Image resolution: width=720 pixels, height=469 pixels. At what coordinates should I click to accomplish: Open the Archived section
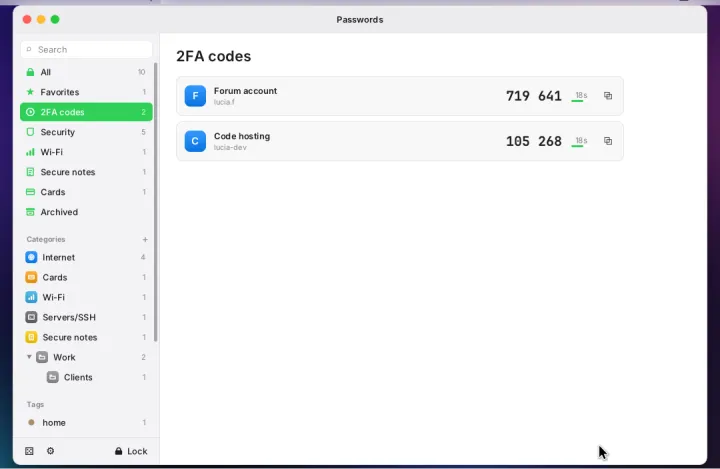click(86, 212)
